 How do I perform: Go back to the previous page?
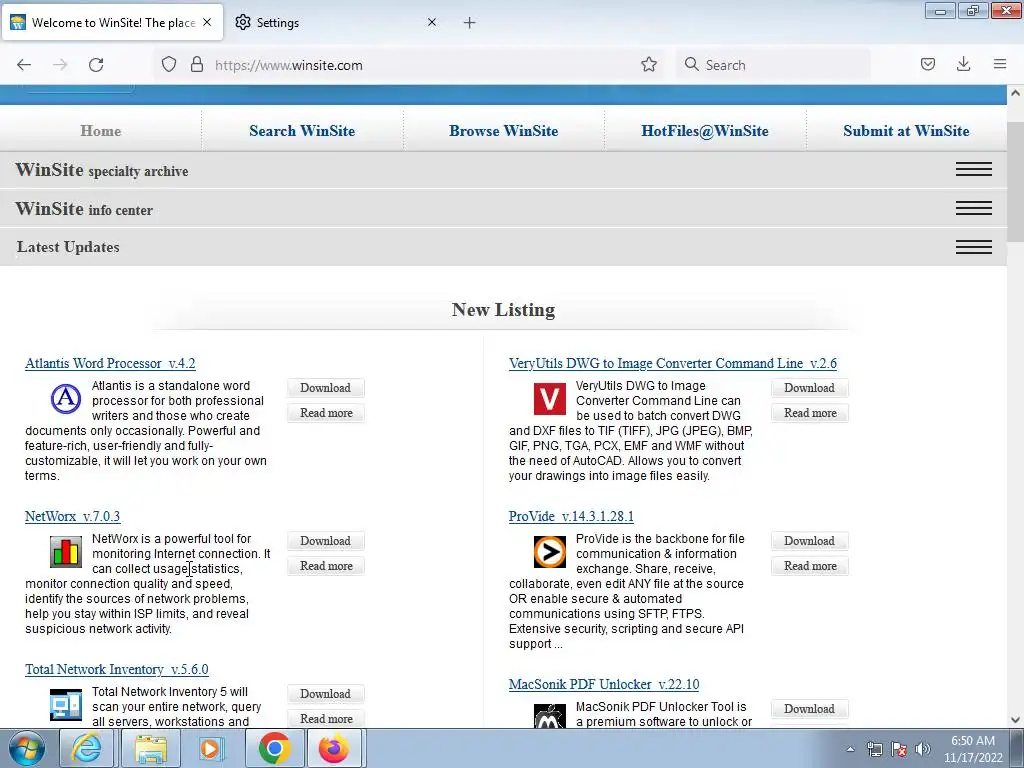[x=24, y=65]
